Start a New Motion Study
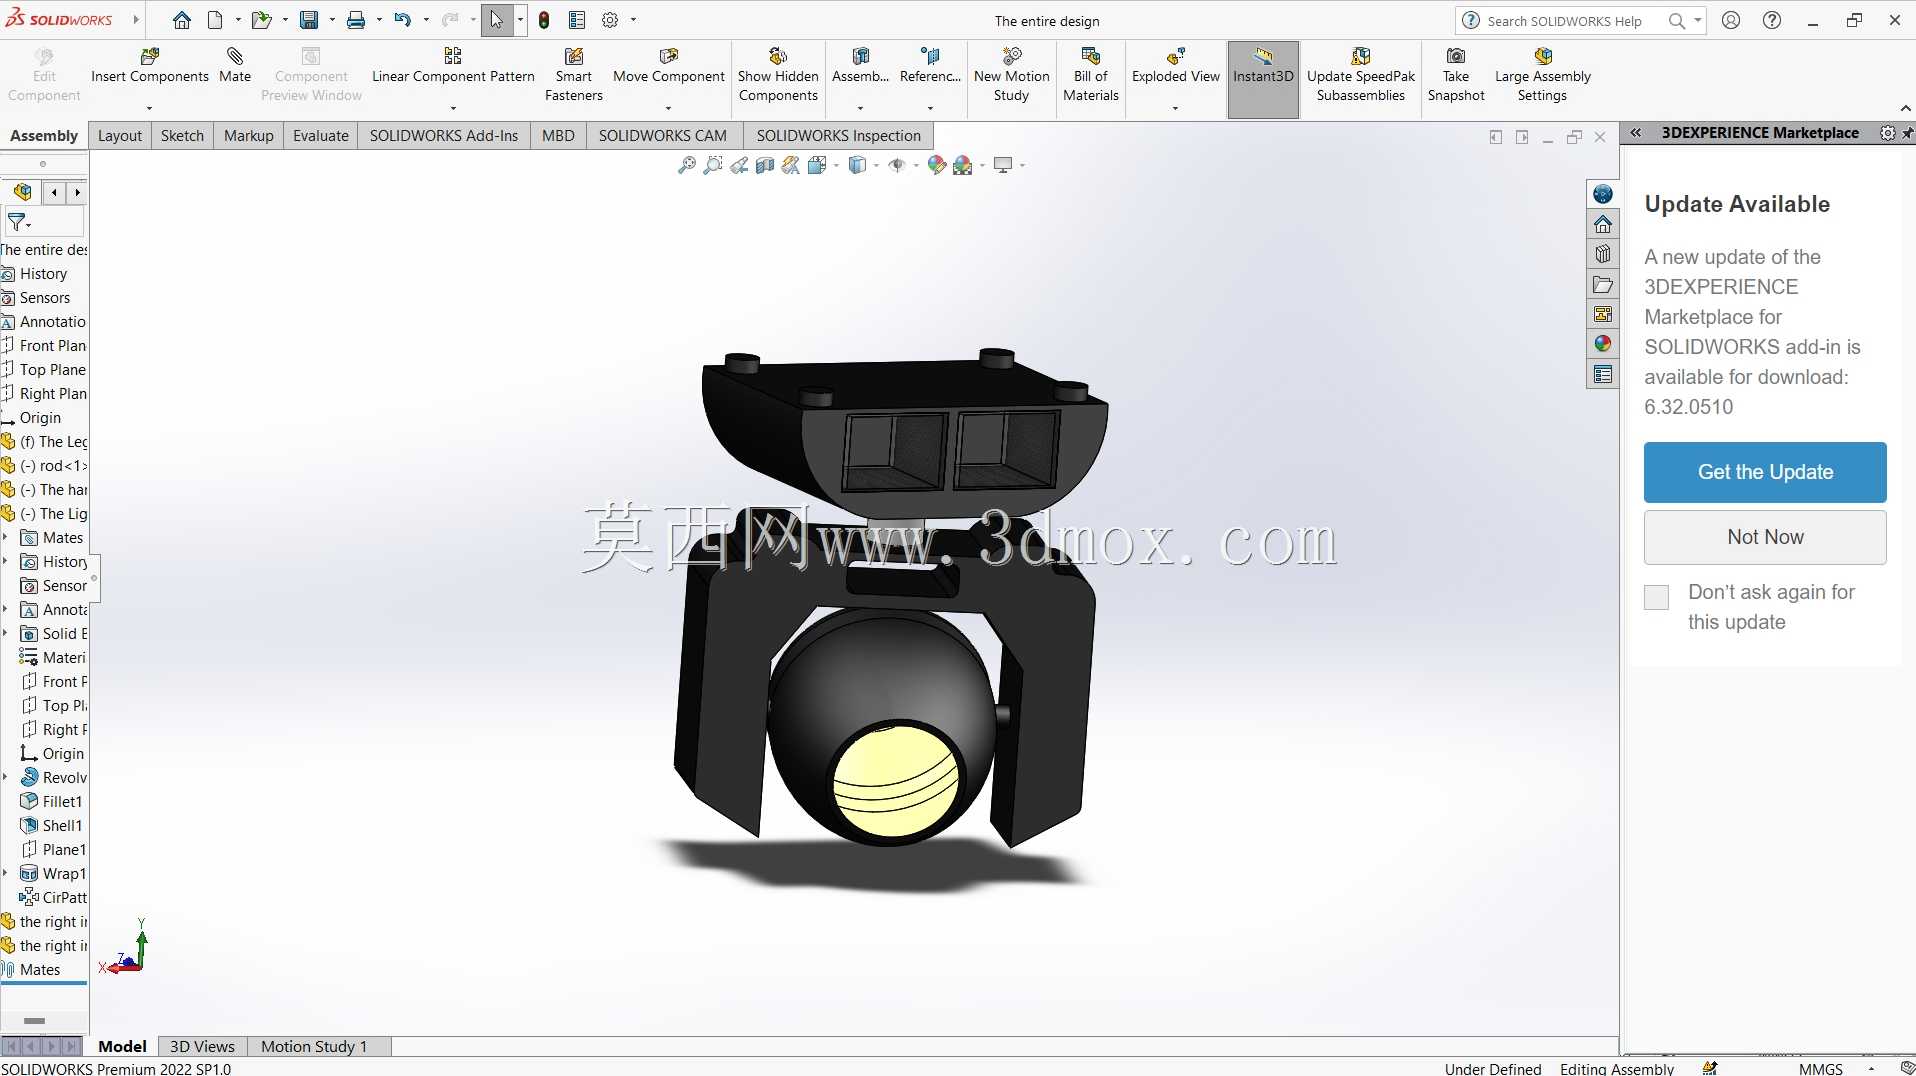This screenshot has height=1076, width=1916. 1012,75
